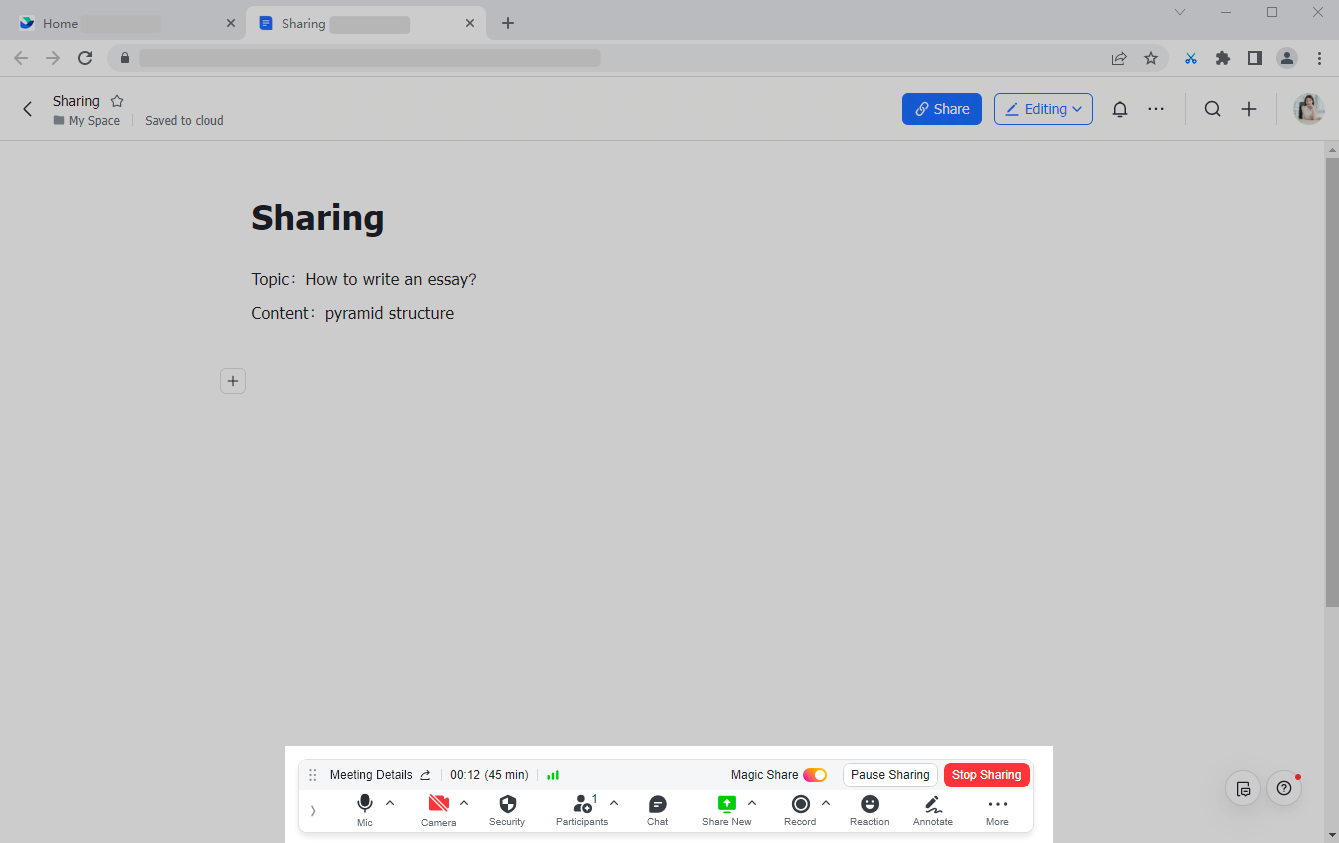
Task: Add a new block below the document content
Action: pos(232,381)
